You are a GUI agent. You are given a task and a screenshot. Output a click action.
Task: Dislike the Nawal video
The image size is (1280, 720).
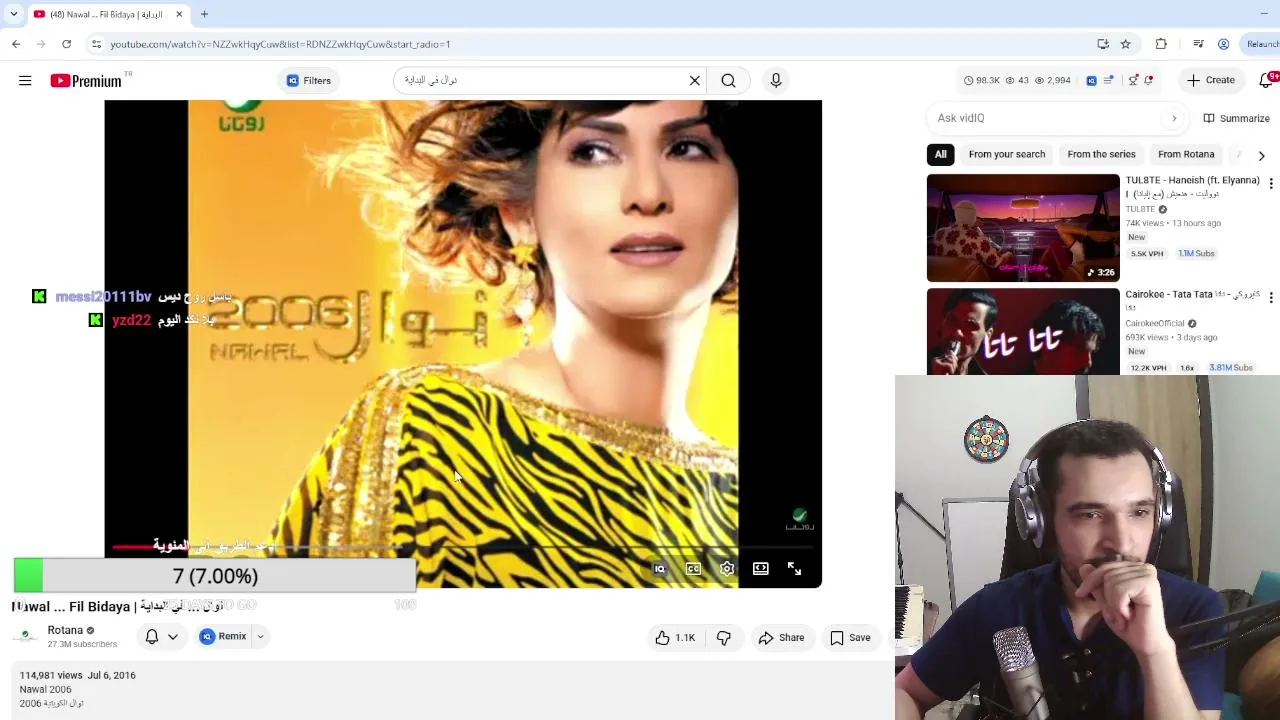coord(724,637)
